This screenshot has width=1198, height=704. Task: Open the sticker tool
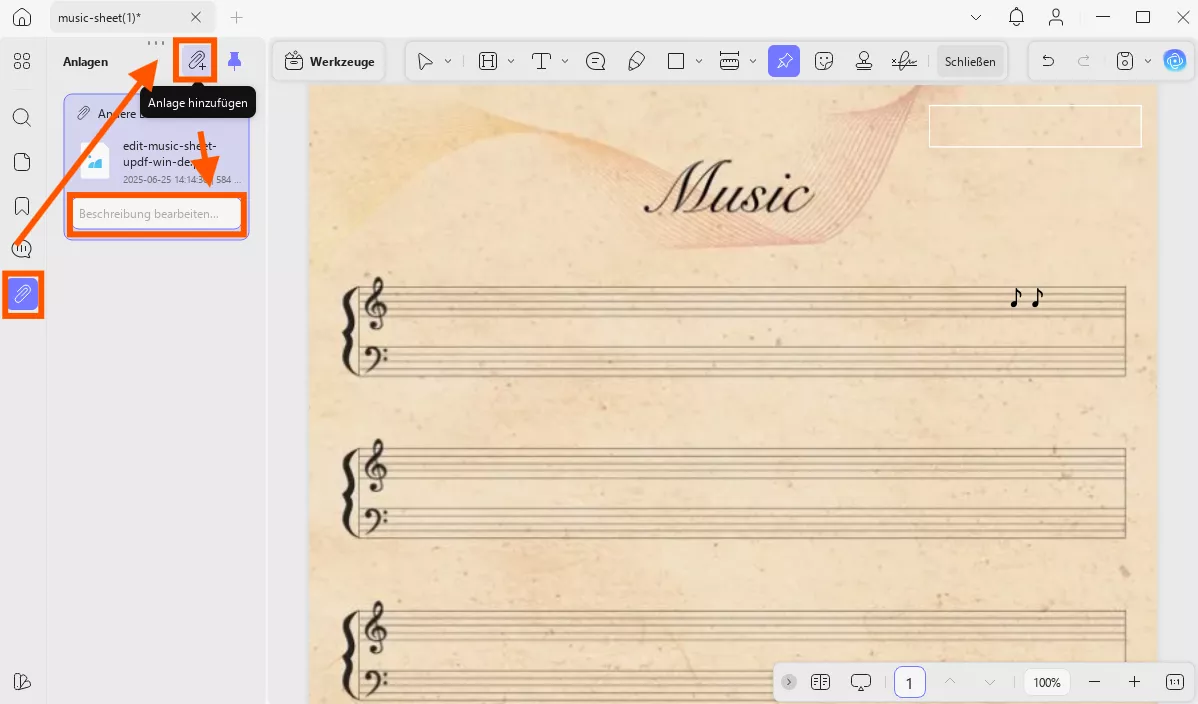point(824,61)
